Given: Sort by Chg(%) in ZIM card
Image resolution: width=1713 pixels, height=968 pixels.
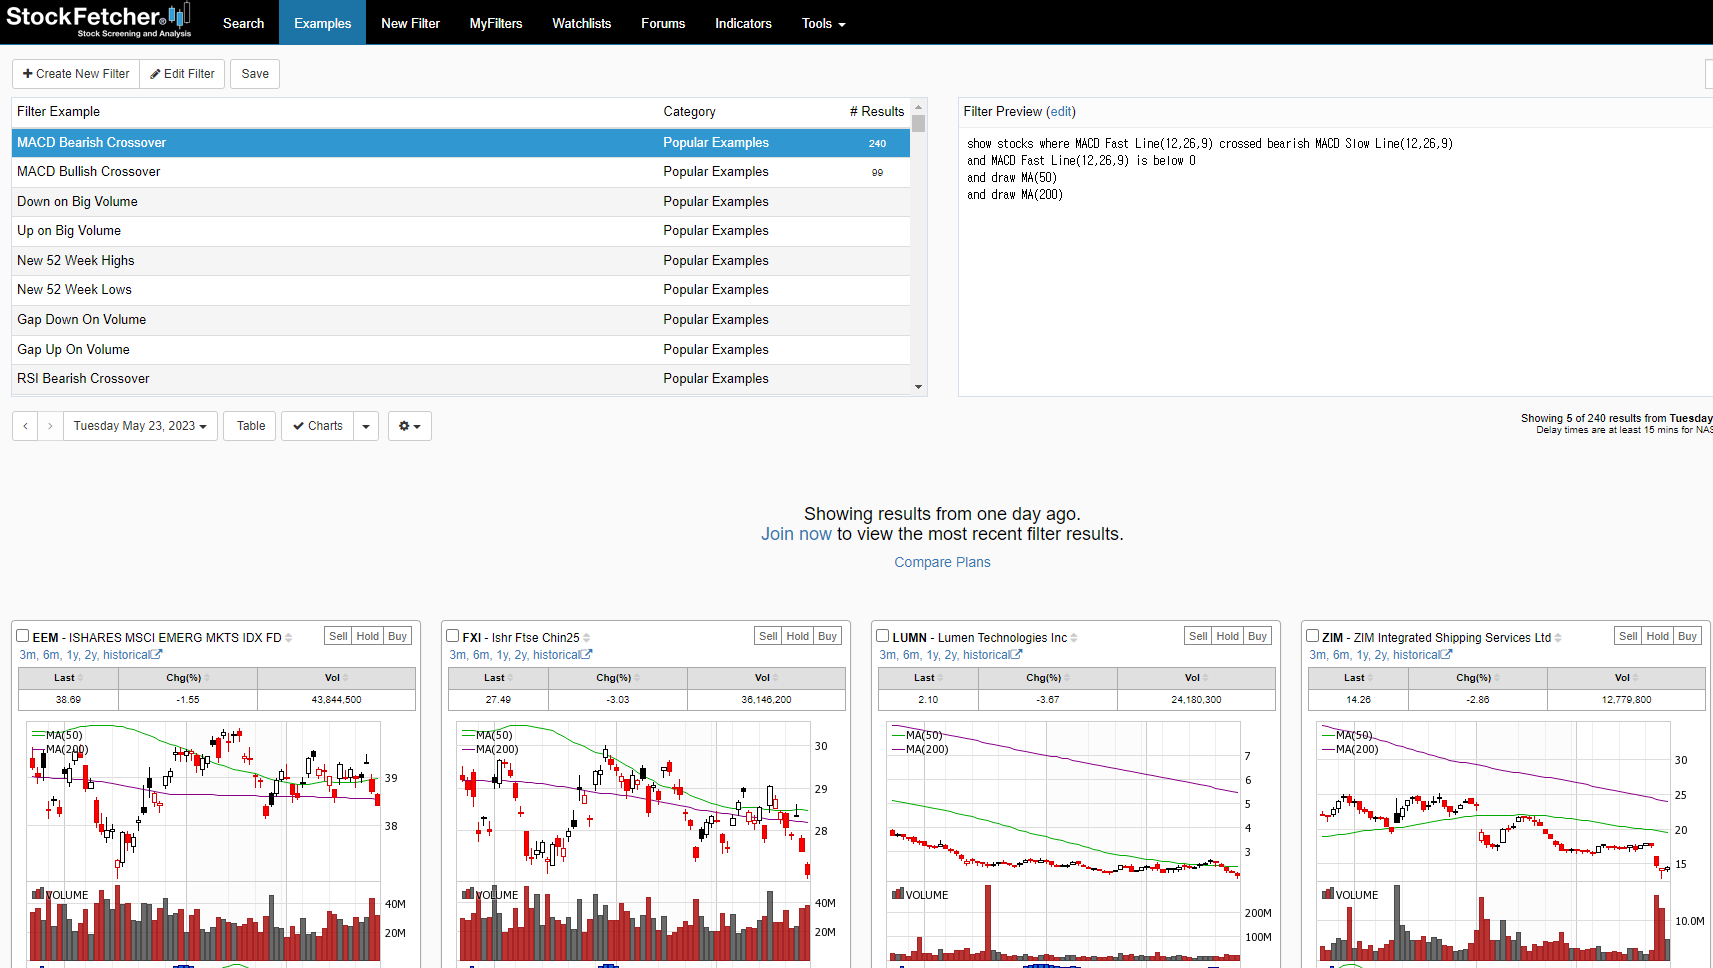Looking at the screenshot, I should [1478, 678].
